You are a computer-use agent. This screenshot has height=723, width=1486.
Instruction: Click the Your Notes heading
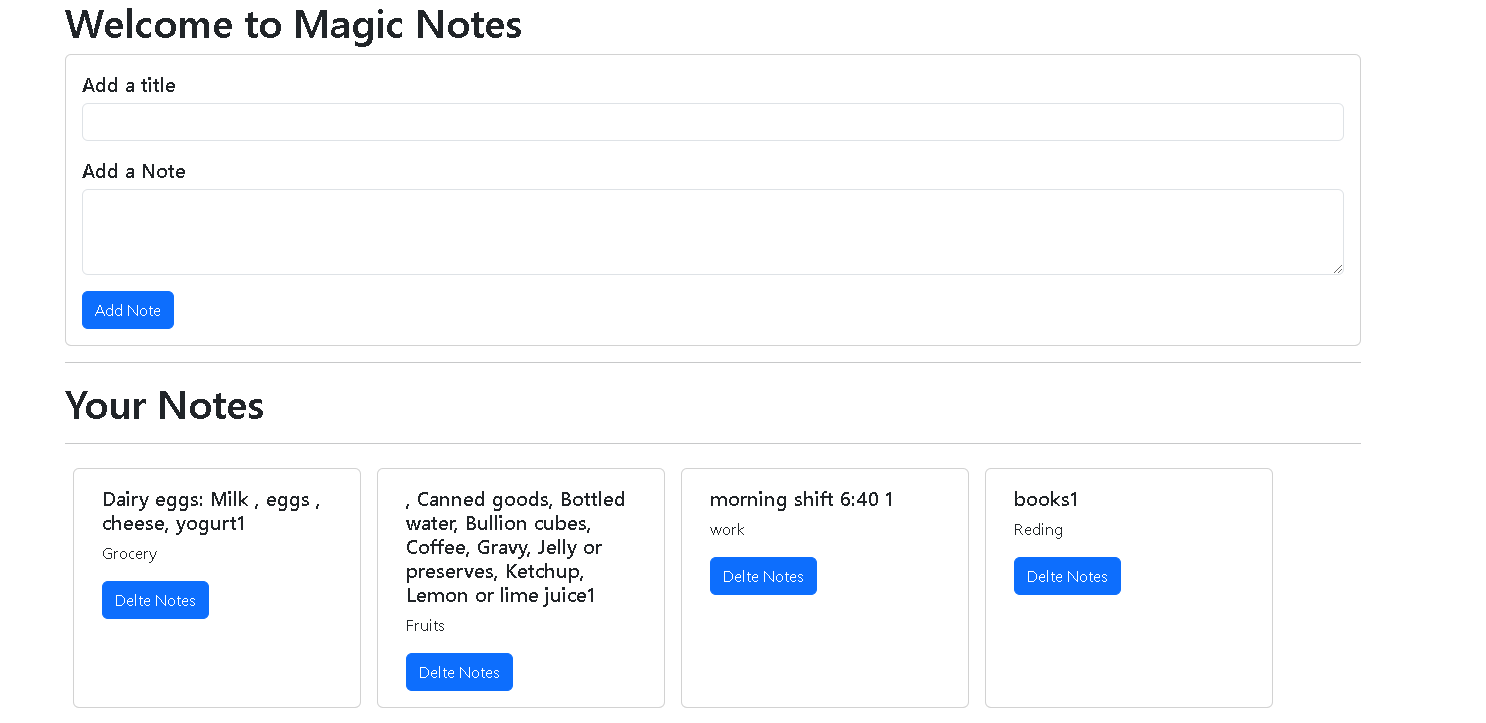click(164, 405)
